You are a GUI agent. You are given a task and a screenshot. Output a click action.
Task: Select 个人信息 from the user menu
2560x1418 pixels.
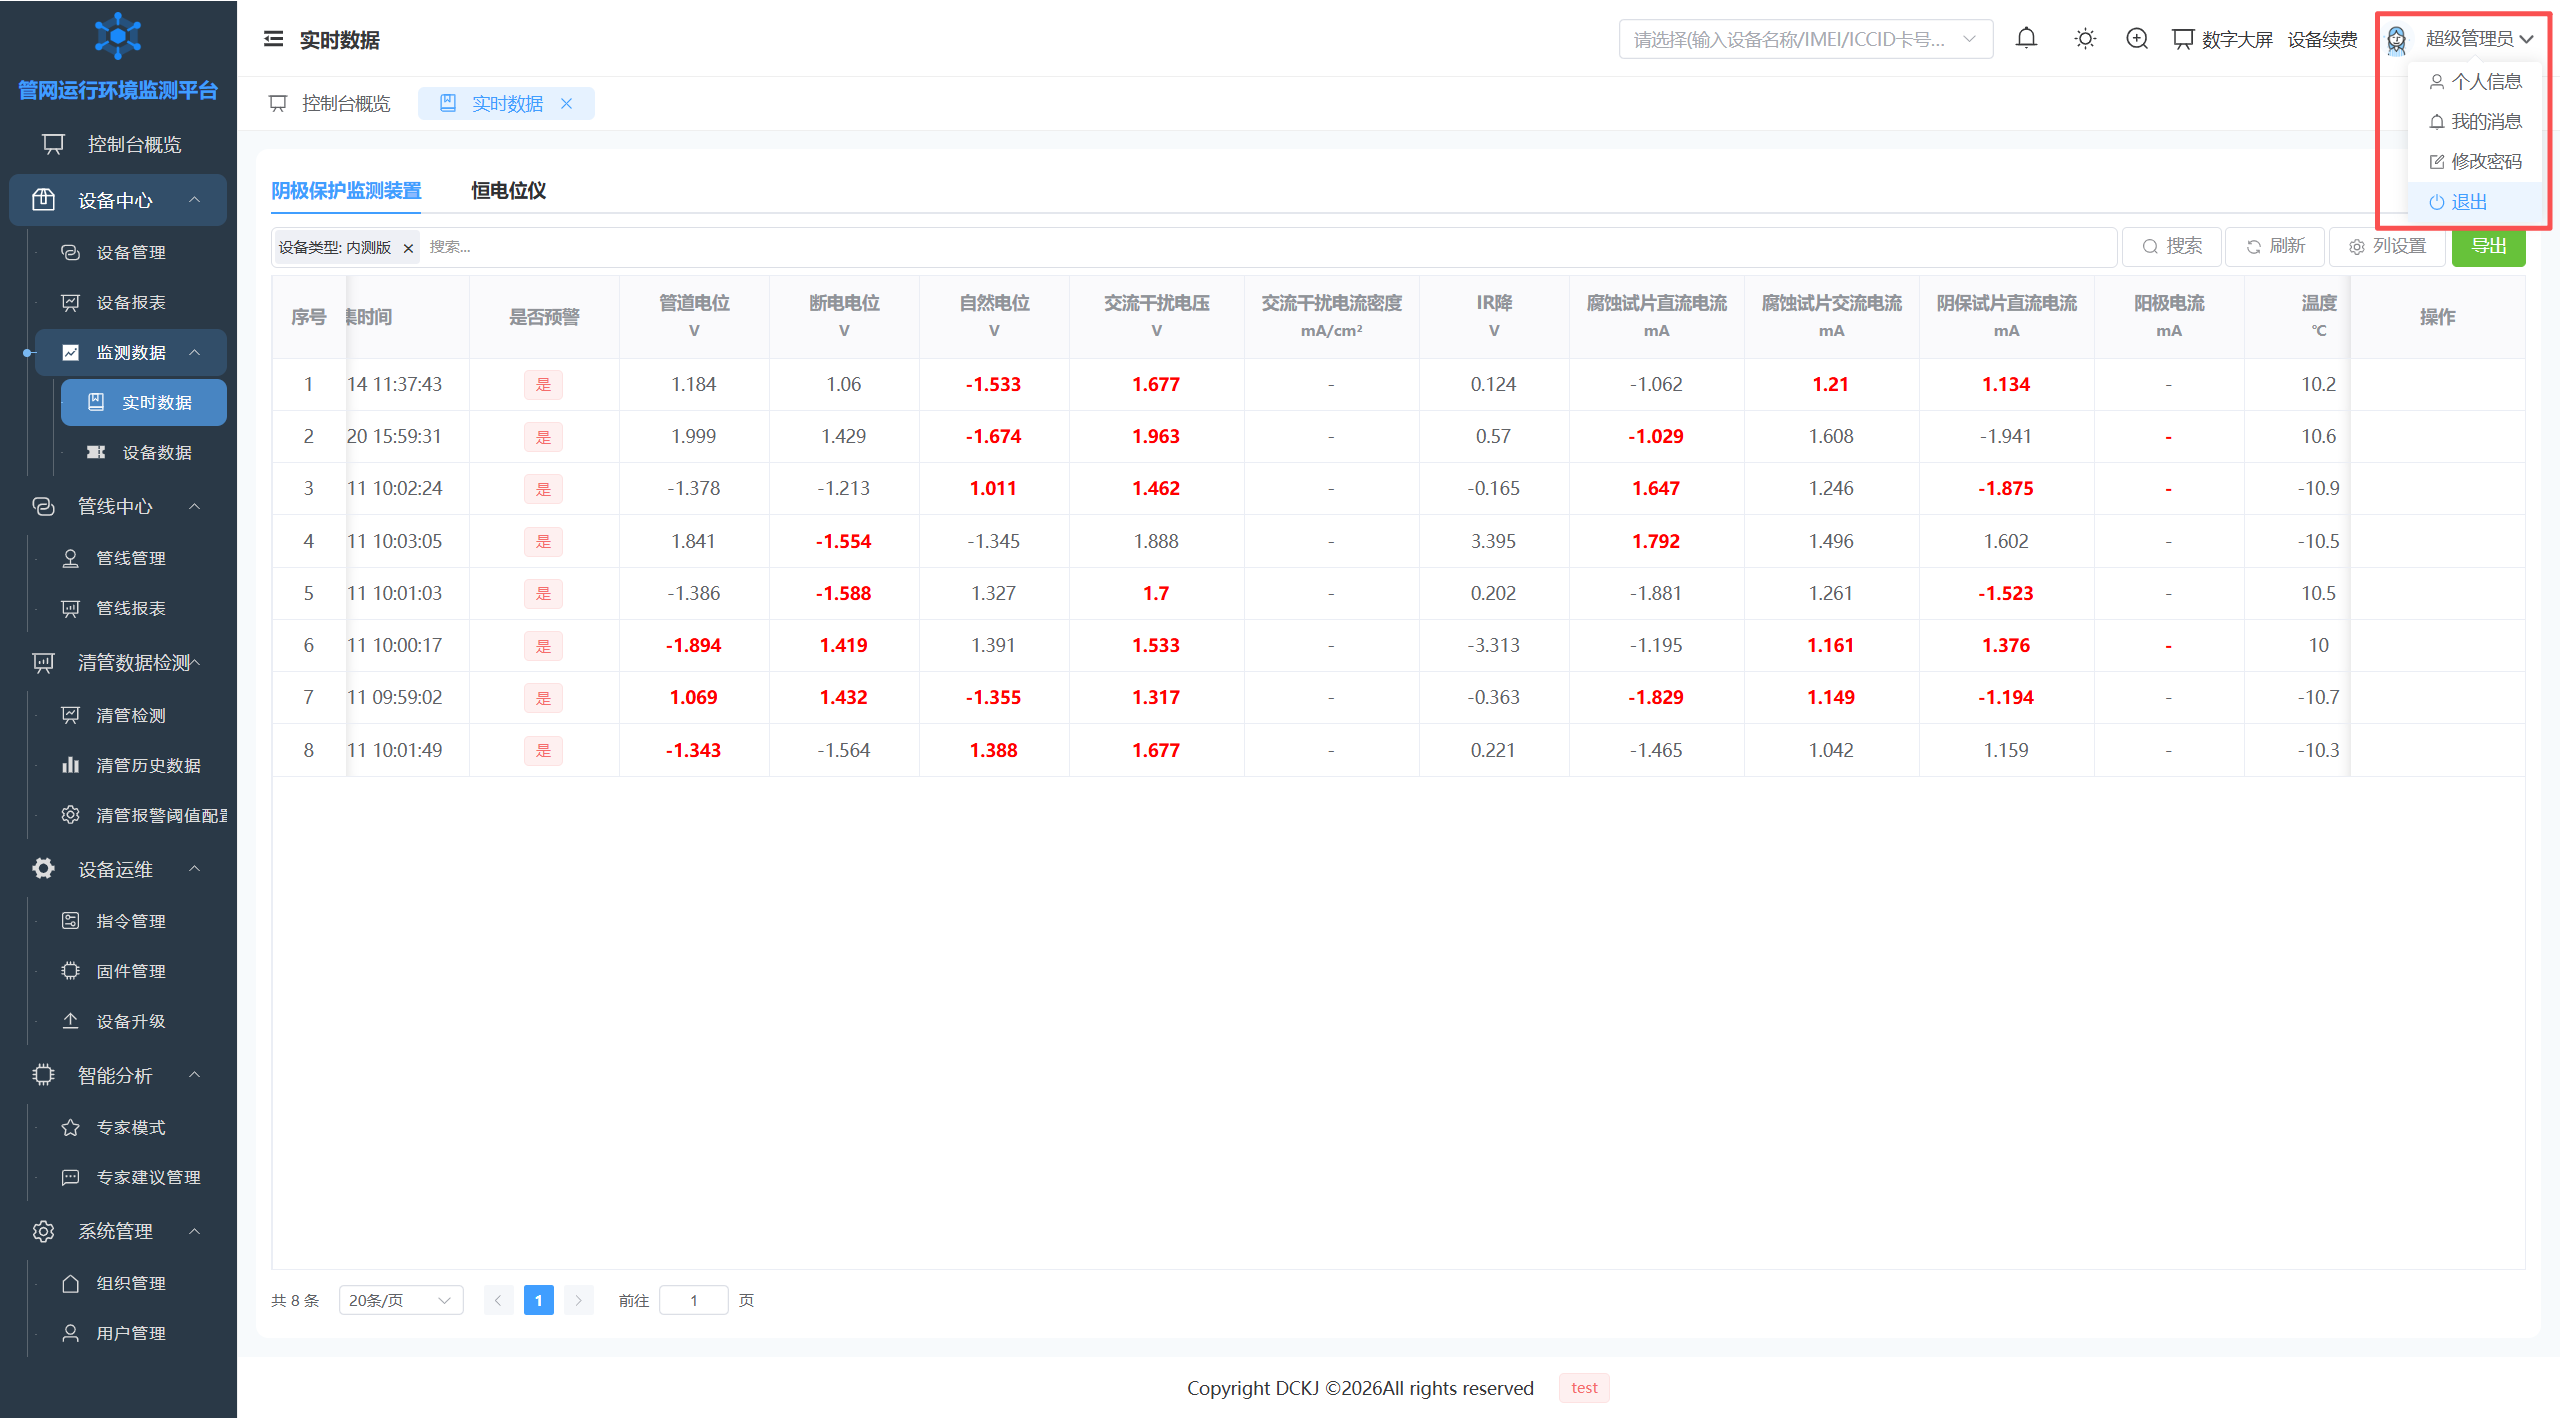click(2475, 81)
